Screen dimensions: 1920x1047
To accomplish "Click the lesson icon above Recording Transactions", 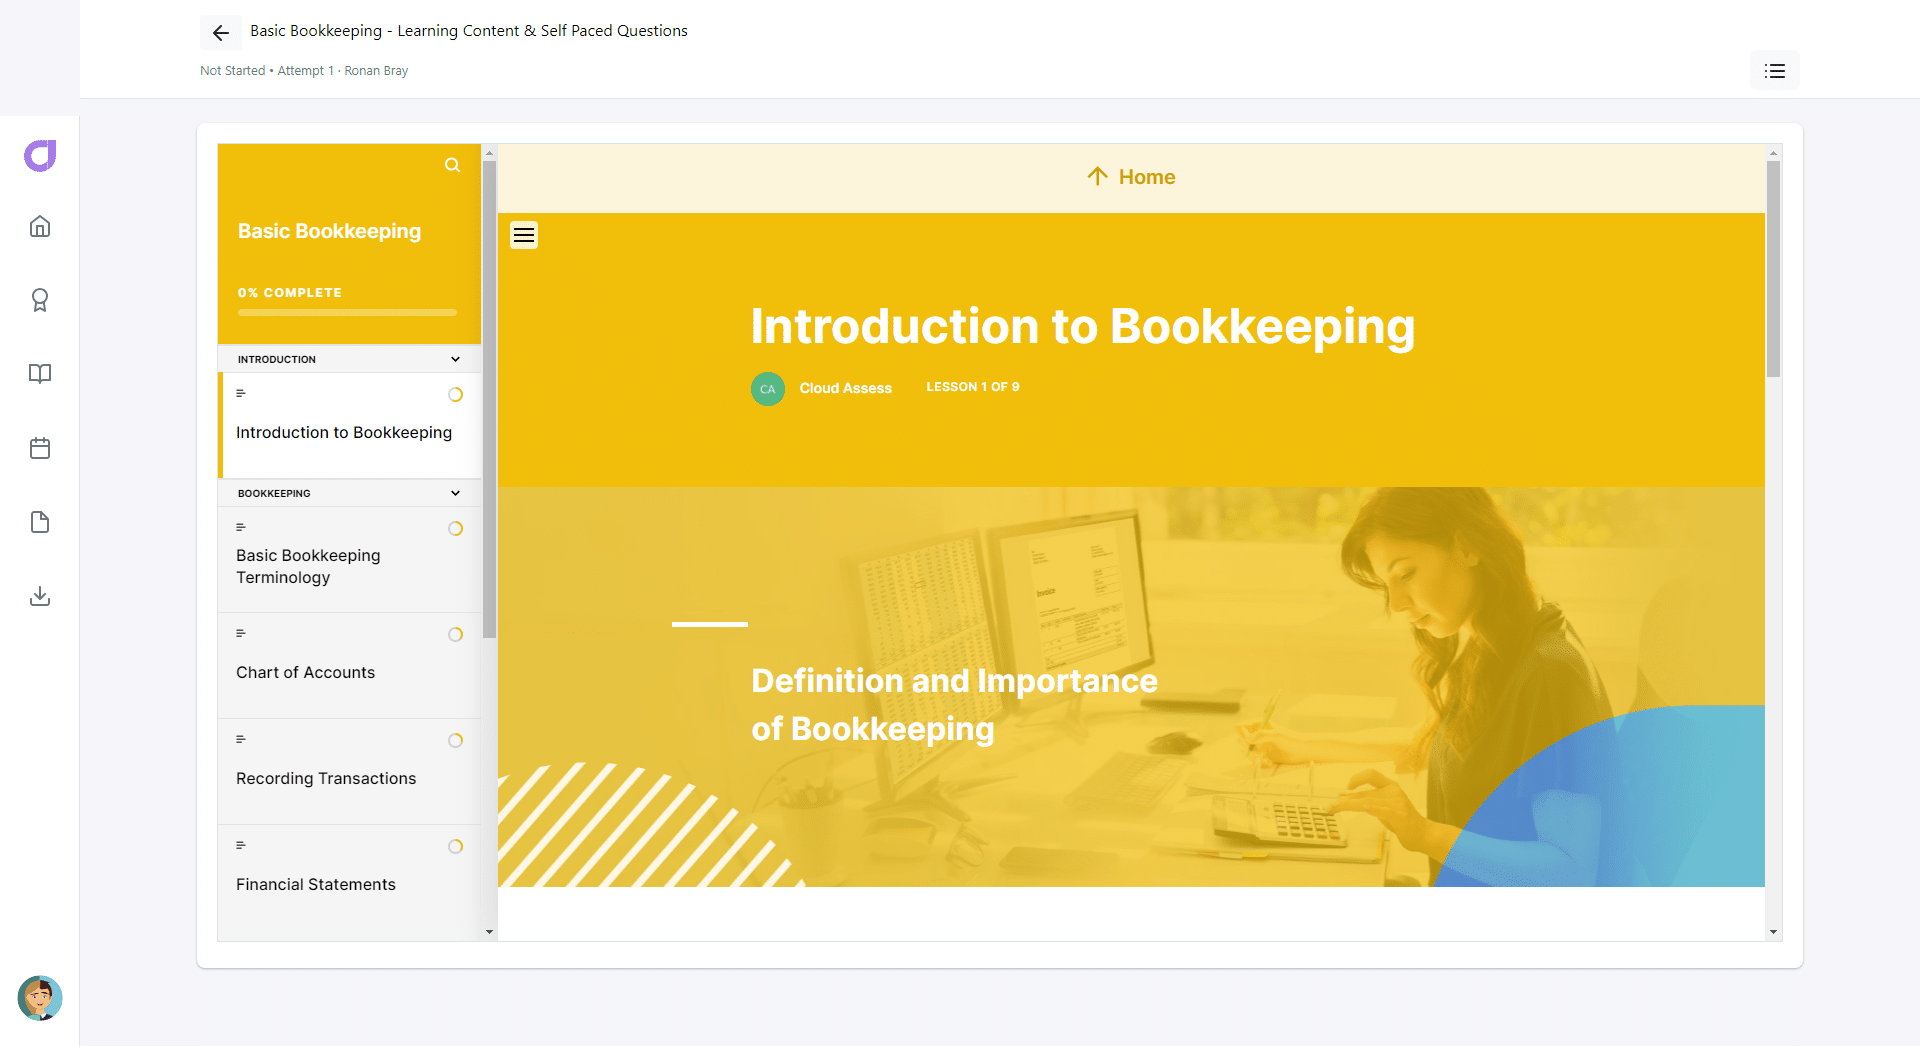I will coord(241,739).
